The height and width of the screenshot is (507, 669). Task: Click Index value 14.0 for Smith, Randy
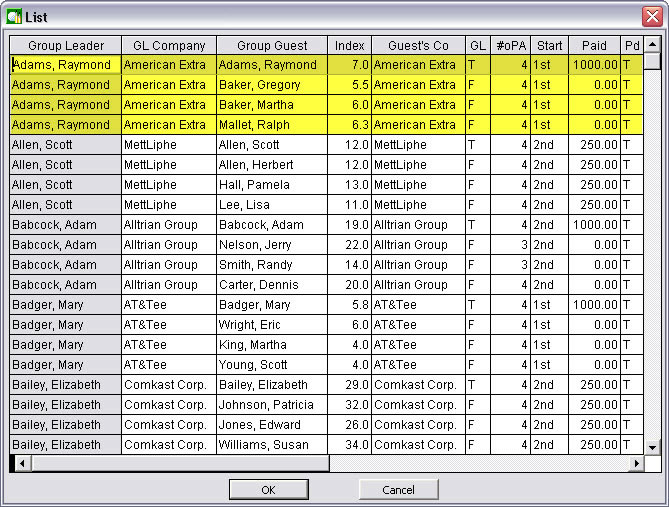pyautogui.click(x=349, y=265)
